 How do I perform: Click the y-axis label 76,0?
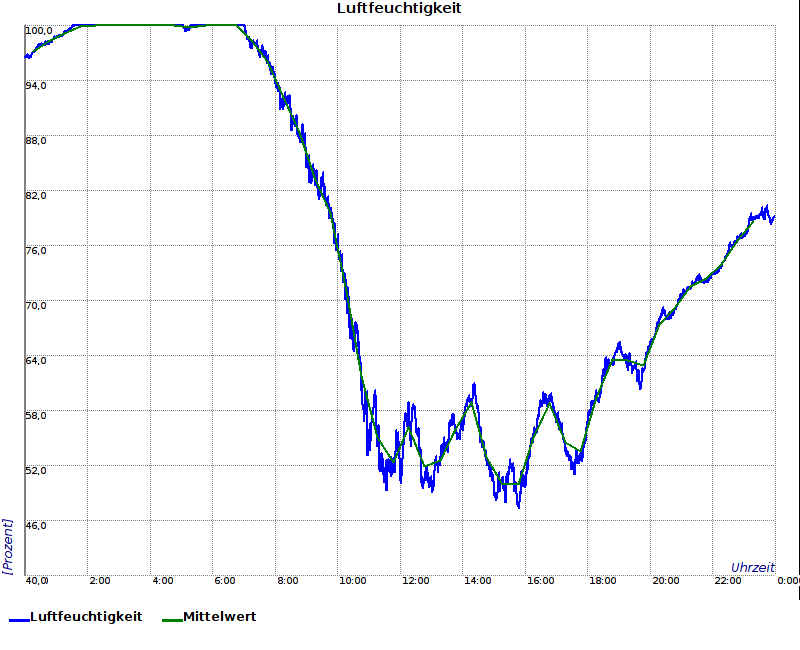pos(36,251)
